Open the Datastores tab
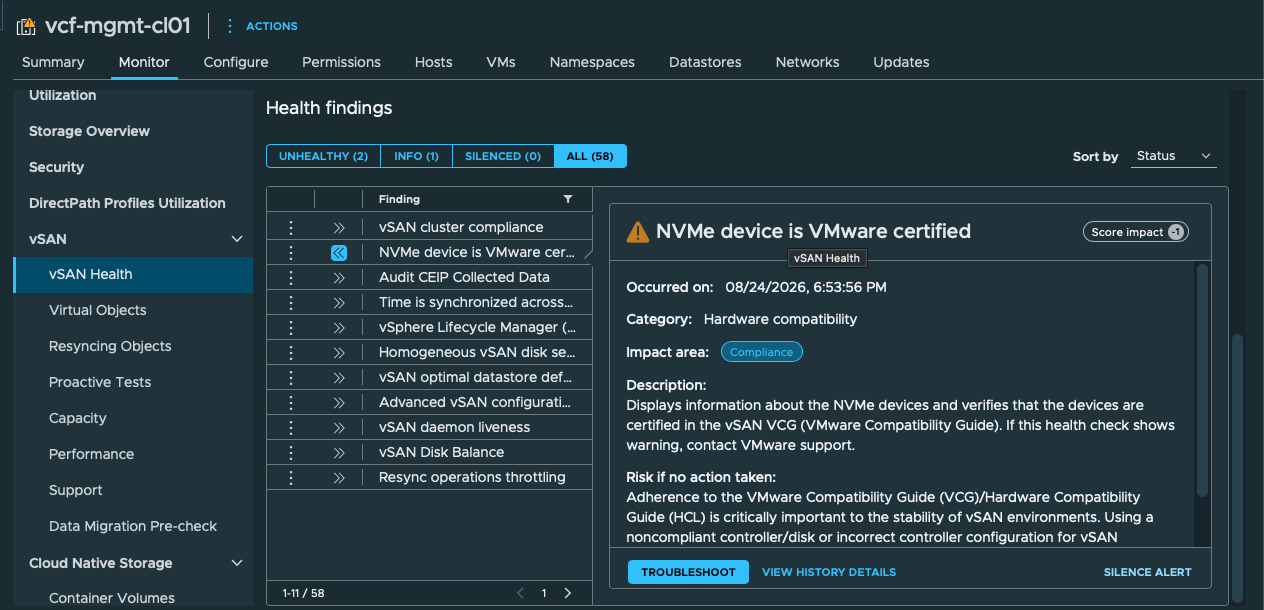 tap(705, 62)
